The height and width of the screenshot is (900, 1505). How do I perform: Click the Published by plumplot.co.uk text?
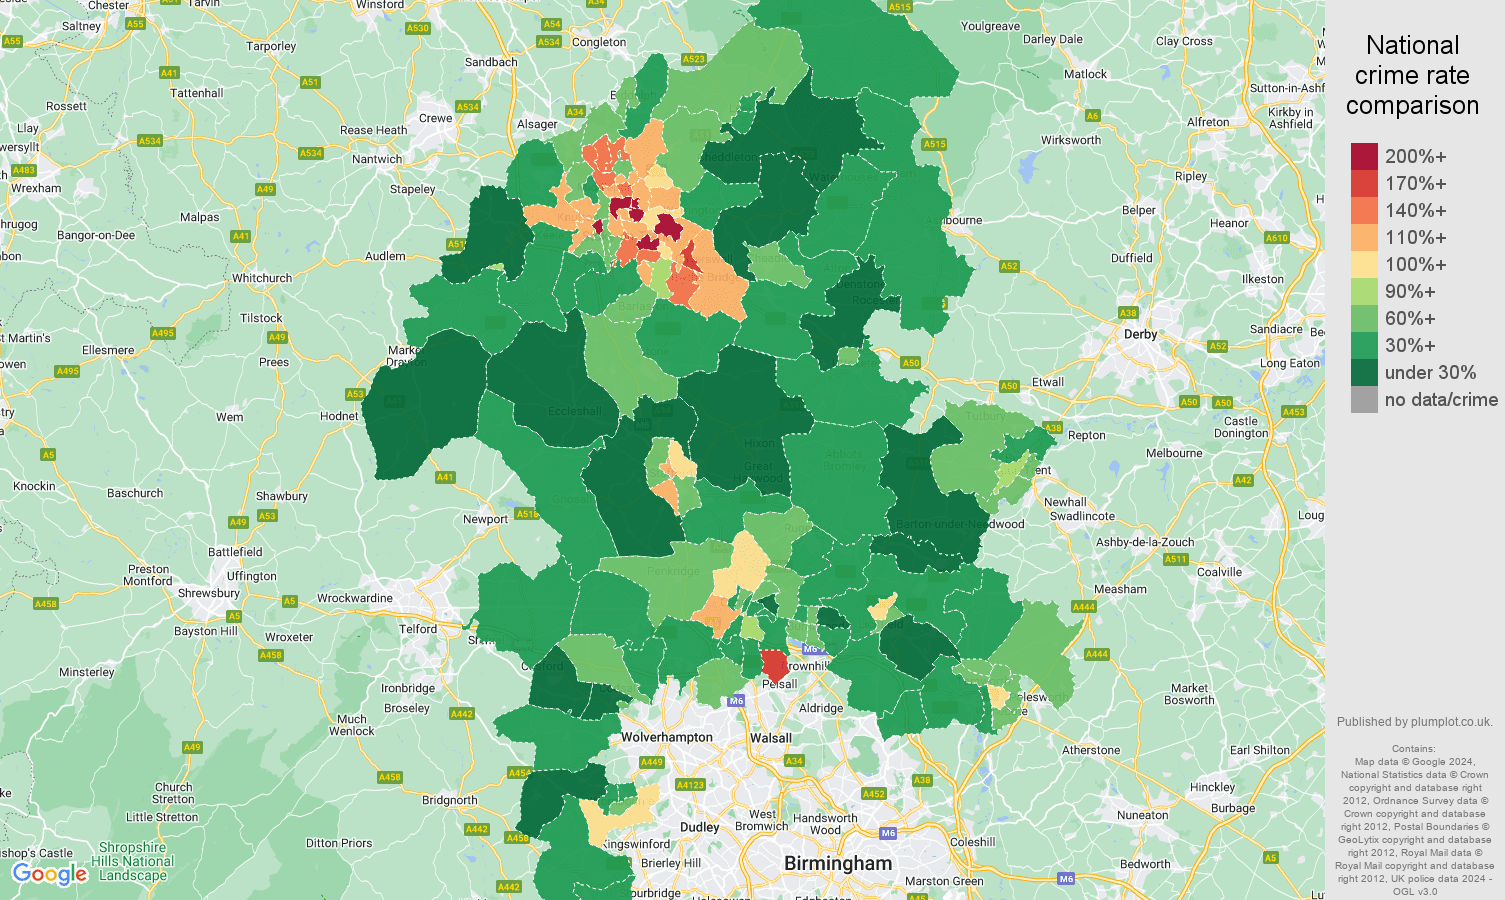click(1414, 721)
